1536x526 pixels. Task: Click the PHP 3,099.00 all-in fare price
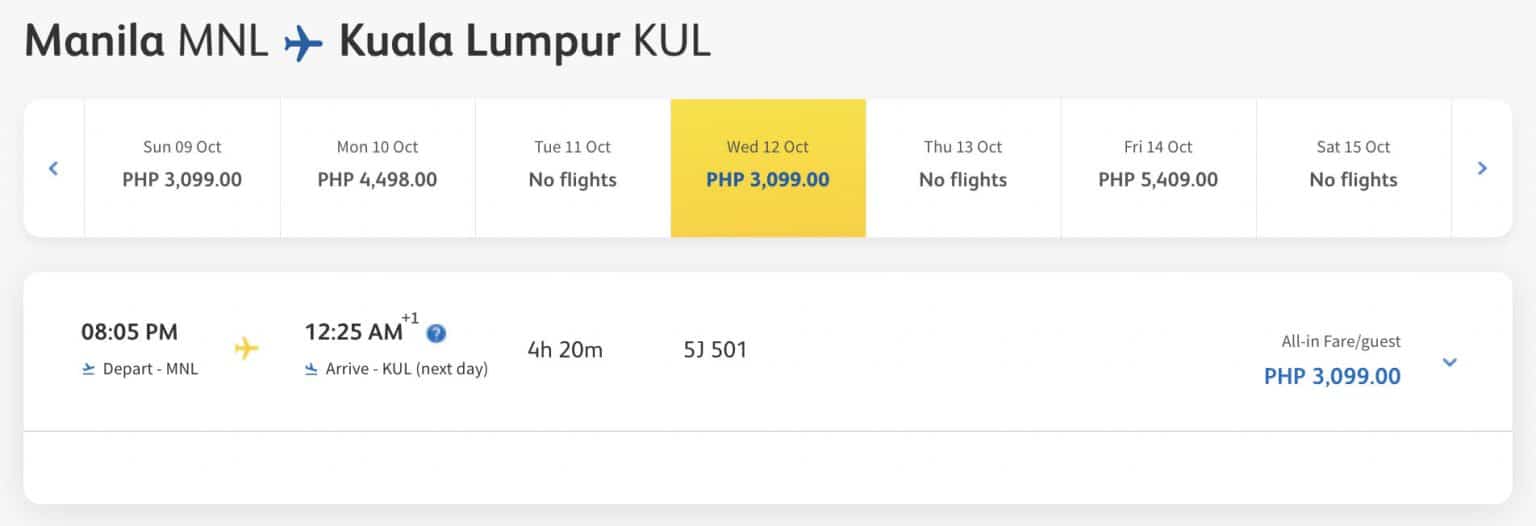(1332, 377)
